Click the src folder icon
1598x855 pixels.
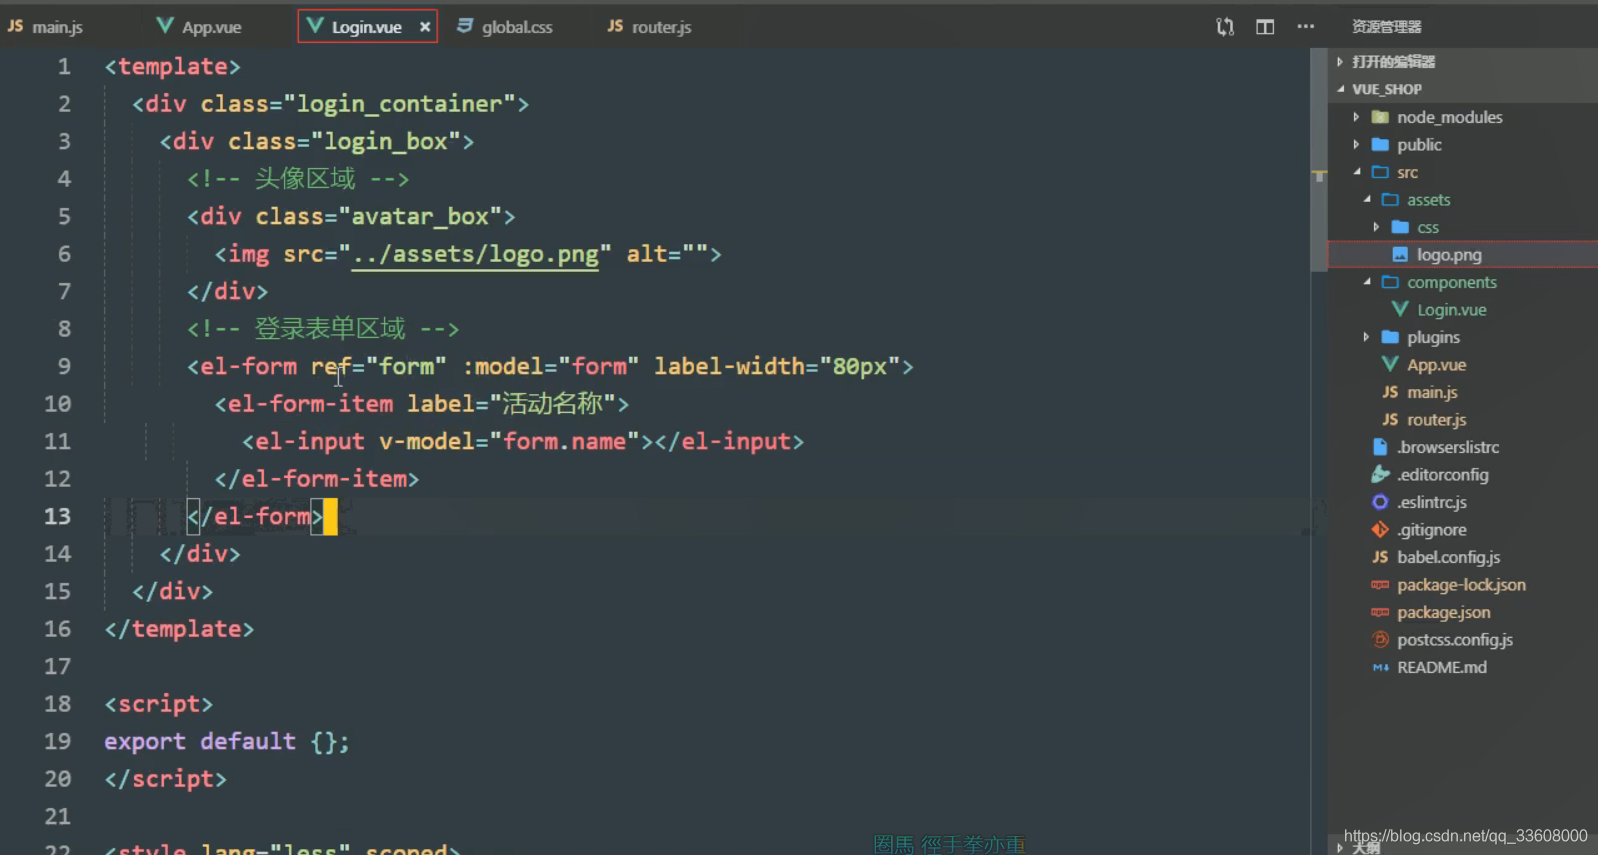click(1380, 172)
